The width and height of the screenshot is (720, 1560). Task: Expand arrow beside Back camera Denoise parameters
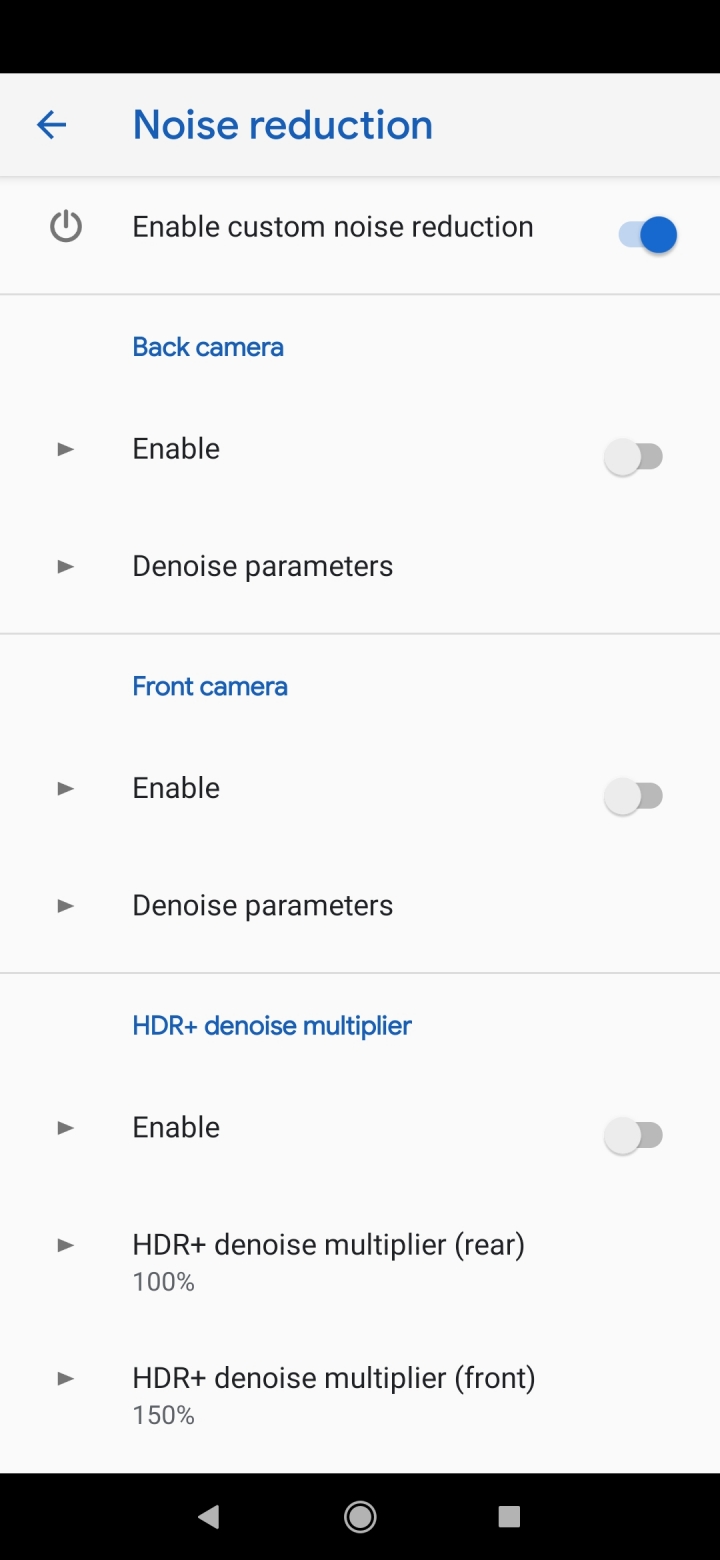66,567
